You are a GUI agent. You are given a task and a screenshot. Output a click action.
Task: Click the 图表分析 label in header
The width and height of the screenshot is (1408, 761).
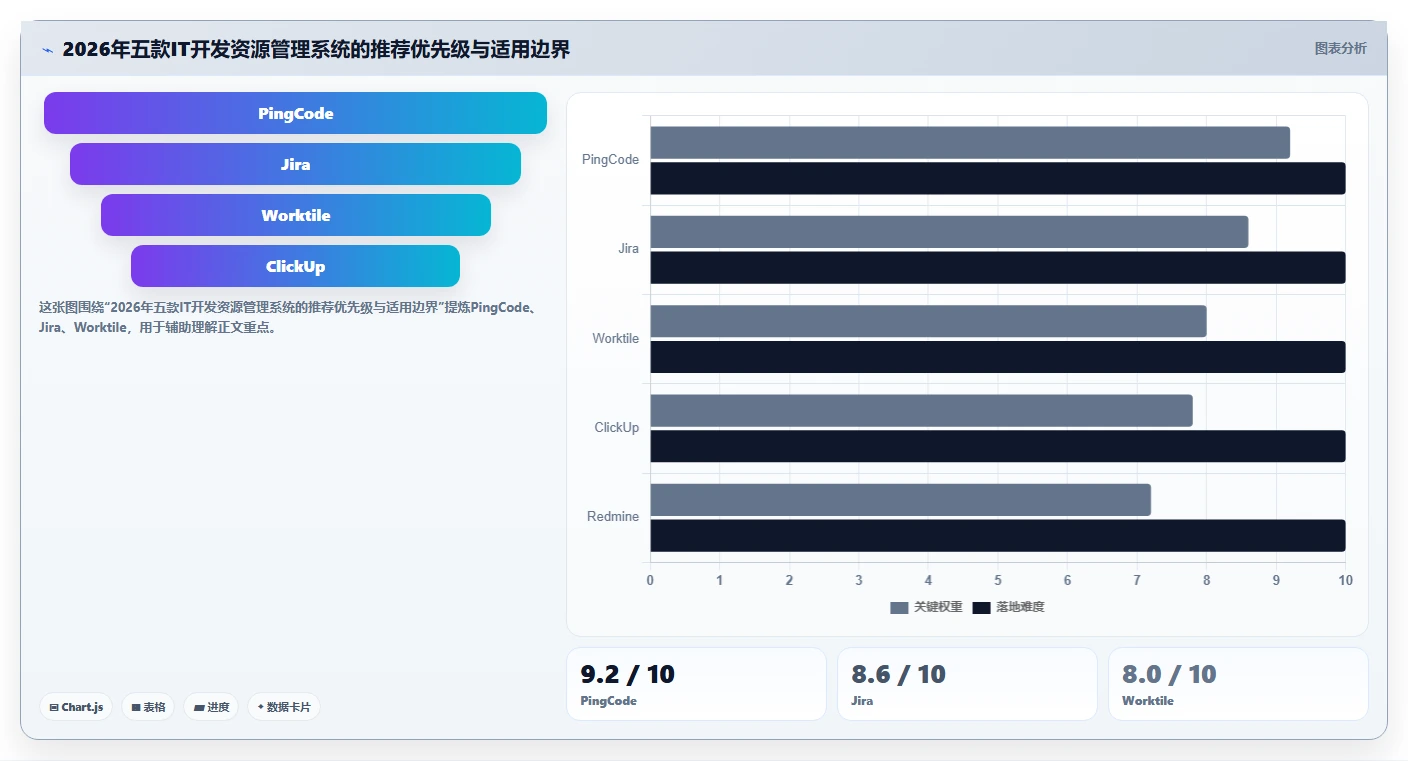coord(1340,48)
